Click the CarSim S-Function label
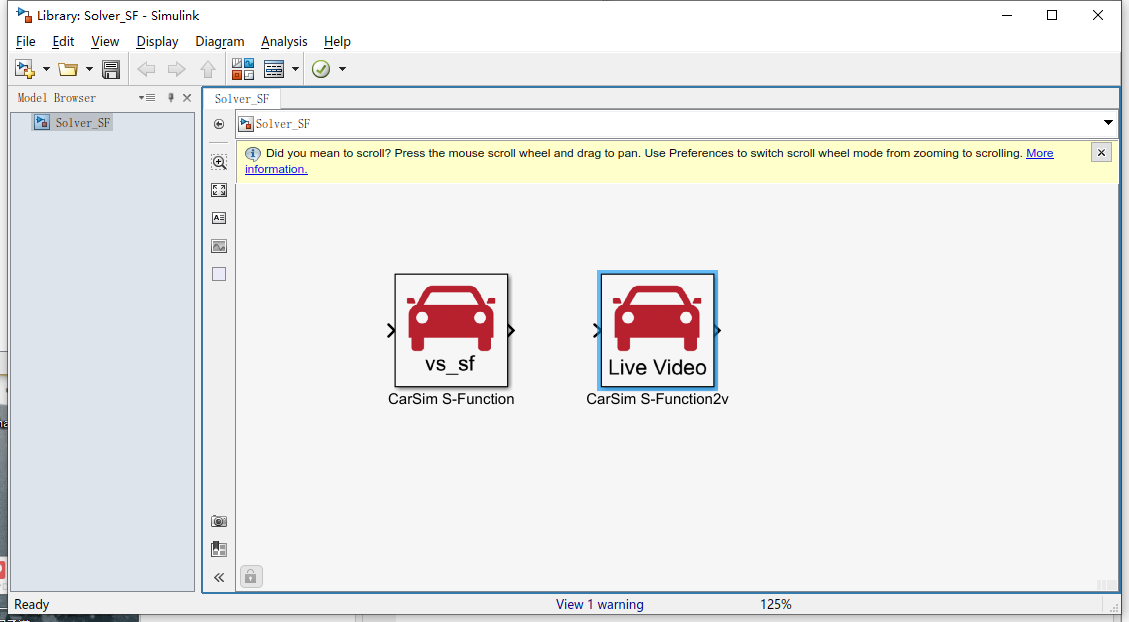The width and height of the screenshot is (1129, 622). pos(451,399)
